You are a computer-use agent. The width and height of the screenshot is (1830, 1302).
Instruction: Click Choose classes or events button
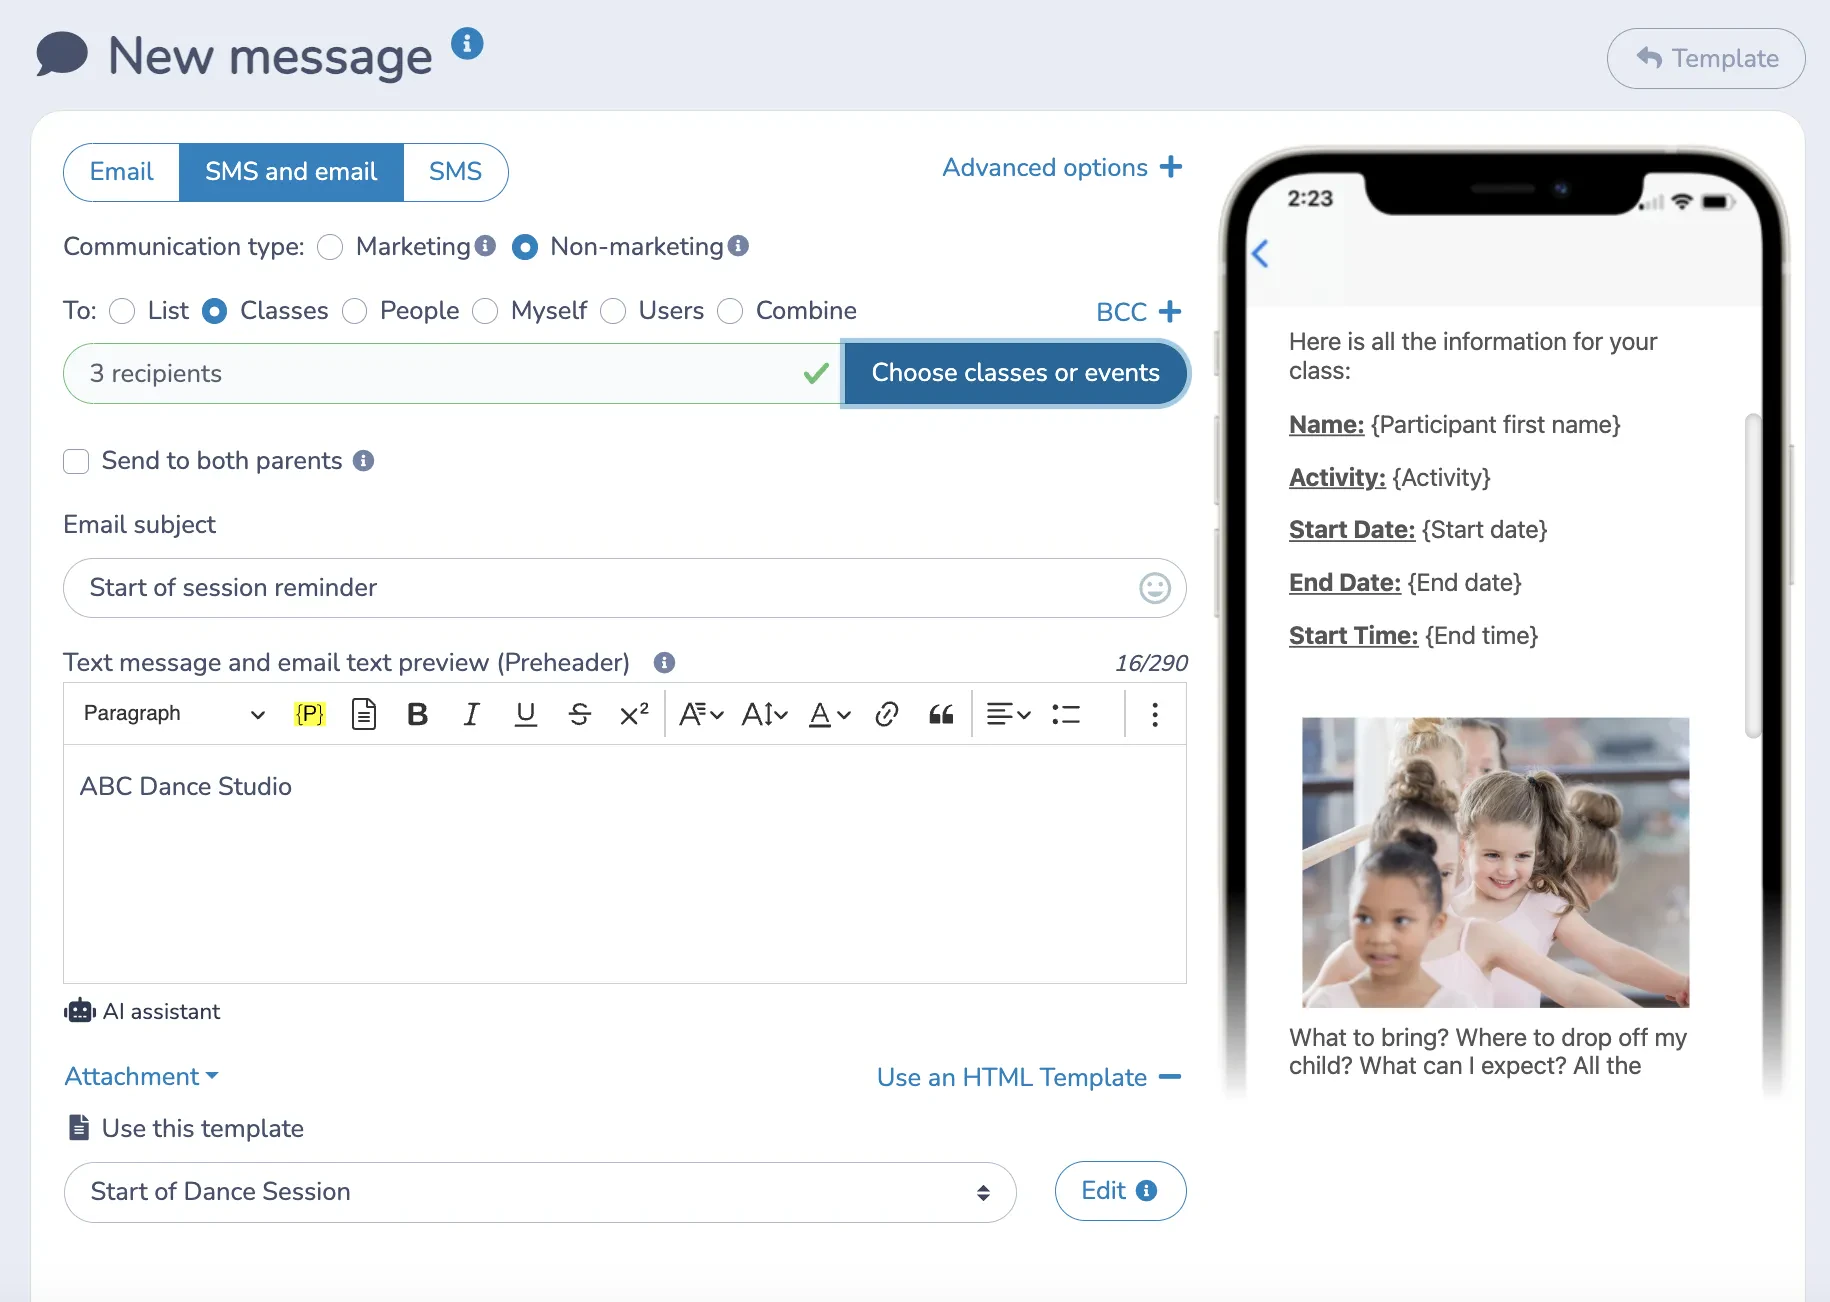click(x=1016, y=373)
